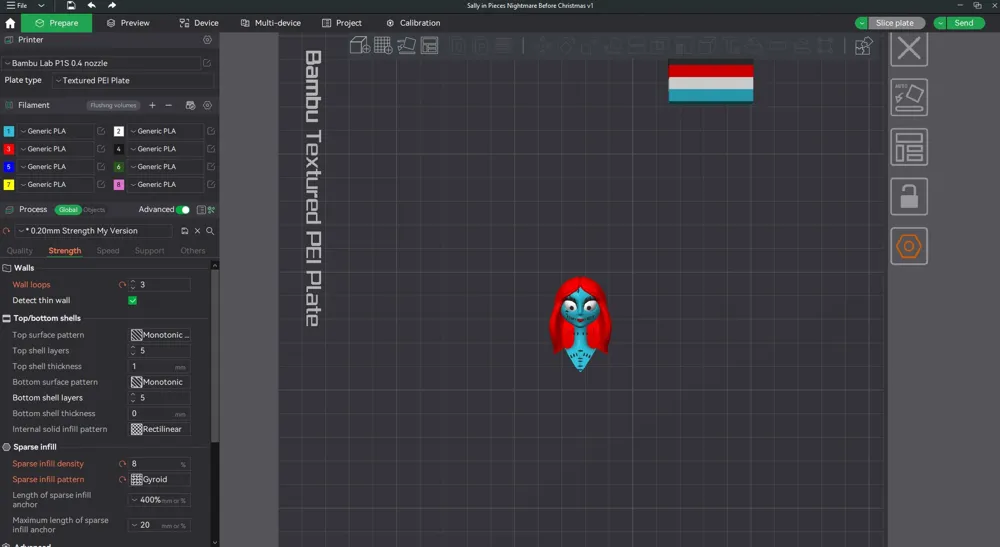
Task: Search process settings with magnifier icon
Action: [210, 231]
